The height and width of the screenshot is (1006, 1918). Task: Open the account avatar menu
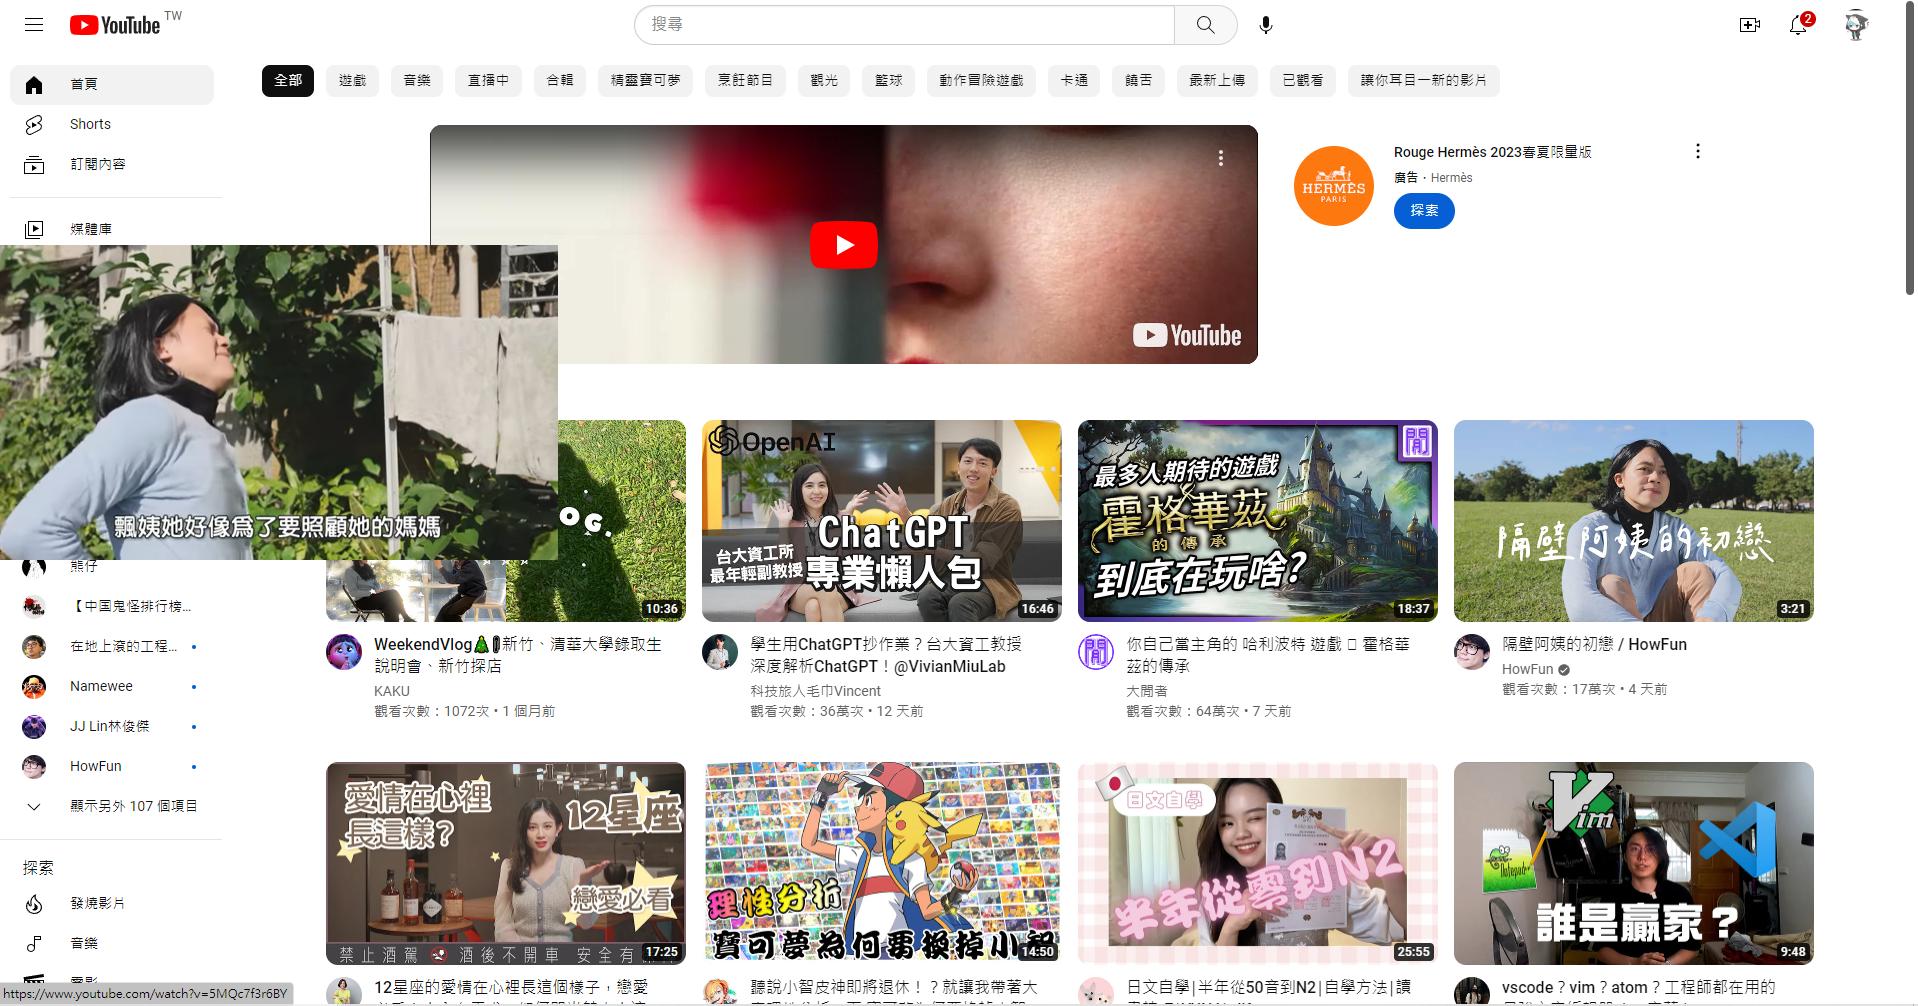(1856, 25)
